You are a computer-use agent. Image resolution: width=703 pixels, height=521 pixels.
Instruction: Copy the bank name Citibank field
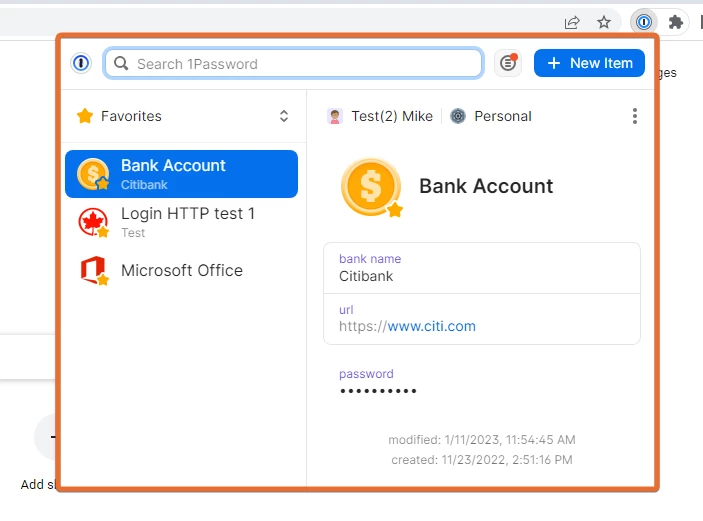[x=482, y=268]
